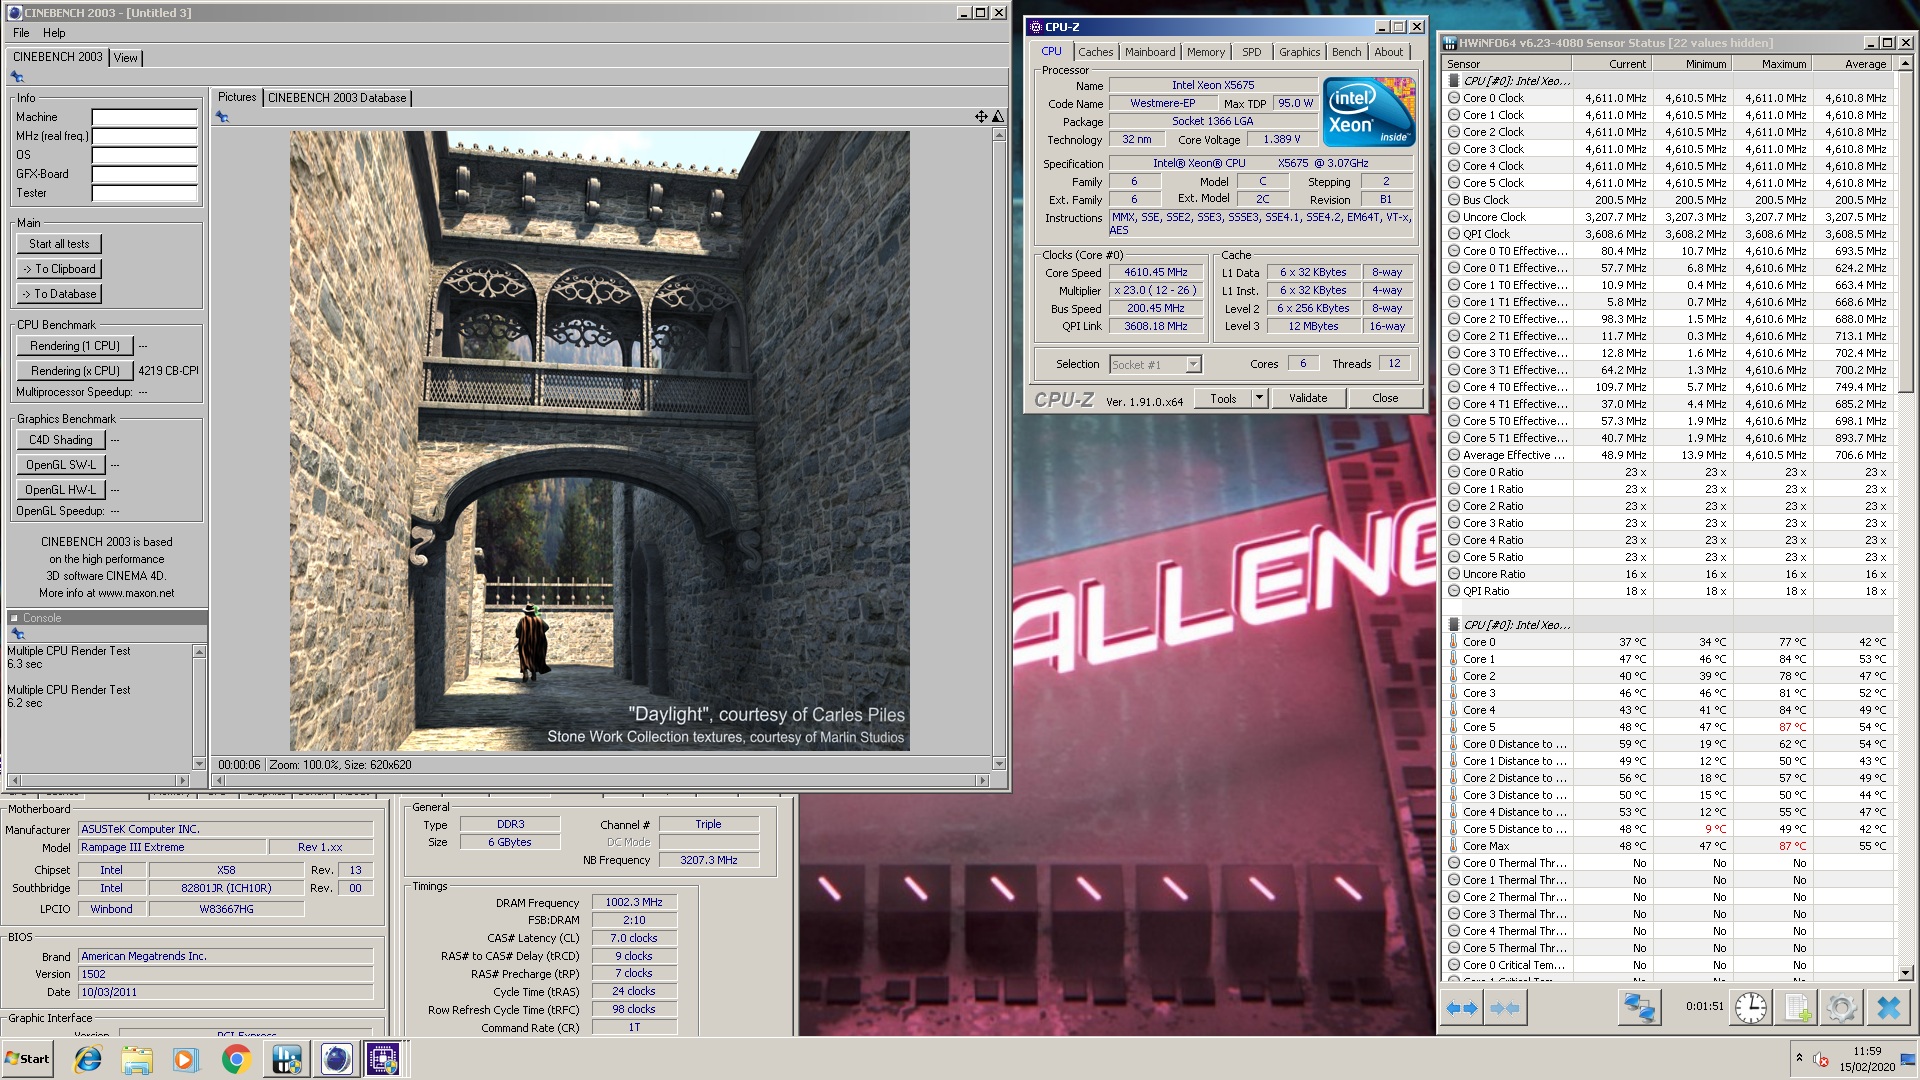Click triangle icon beside the move icon
The width and height of the screenshot is (1920, 1080).
pos(997,117)
